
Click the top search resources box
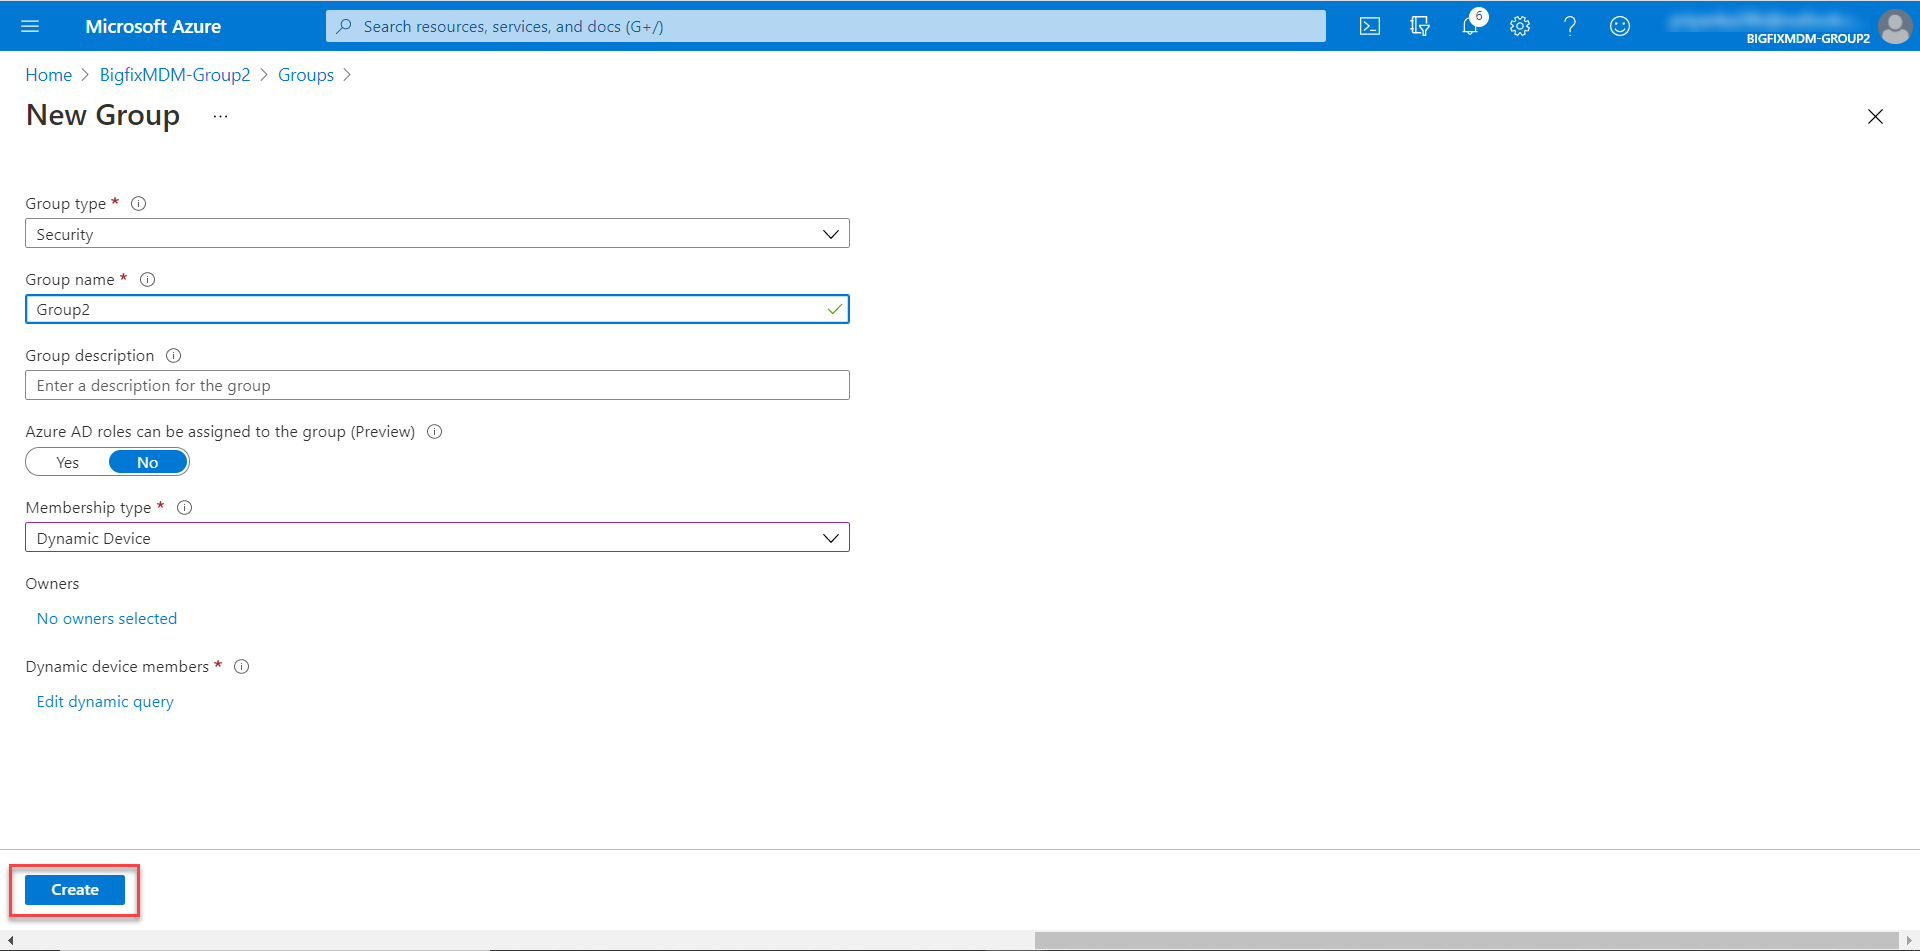point(826,26)
